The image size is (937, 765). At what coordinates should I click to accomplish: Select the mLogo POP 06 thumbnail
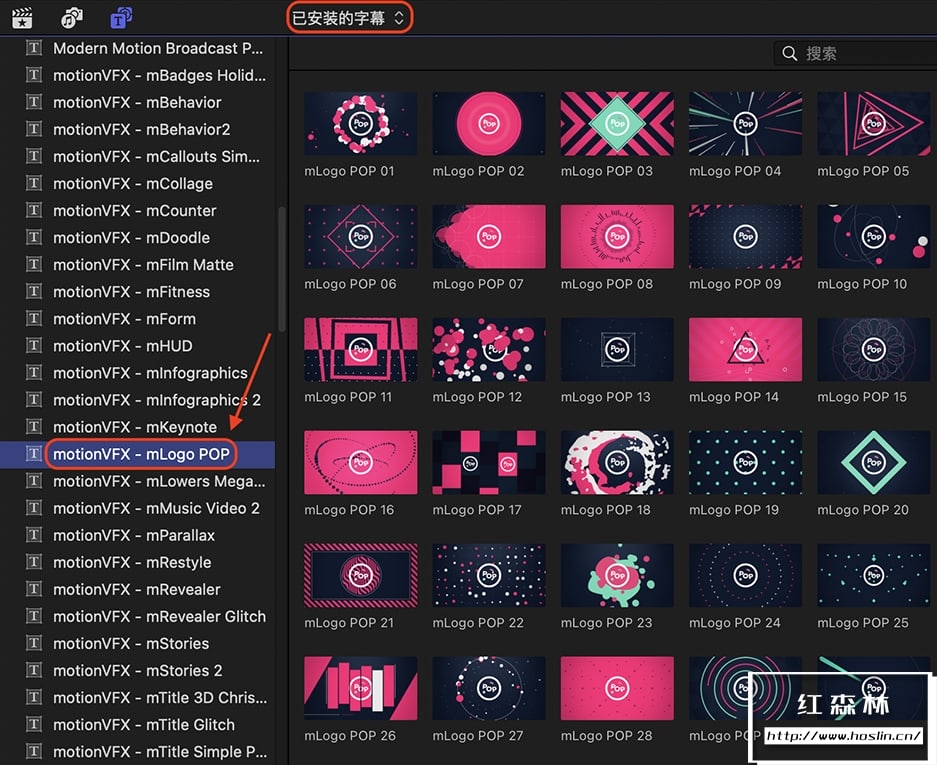click(x=360, y=237)
